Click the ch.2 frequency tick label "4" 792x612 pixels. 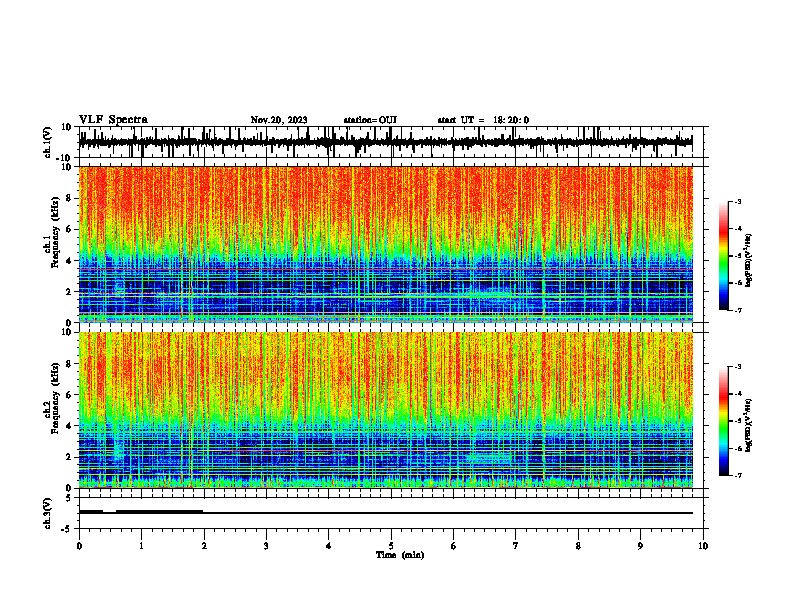point(69,426)
